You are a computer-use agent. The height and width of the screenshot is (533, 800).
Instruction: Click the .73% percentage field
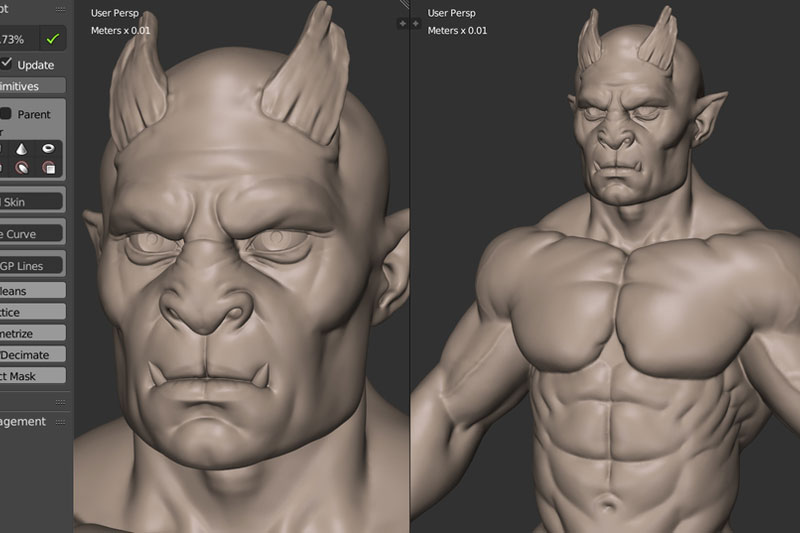tap(19, 39)
